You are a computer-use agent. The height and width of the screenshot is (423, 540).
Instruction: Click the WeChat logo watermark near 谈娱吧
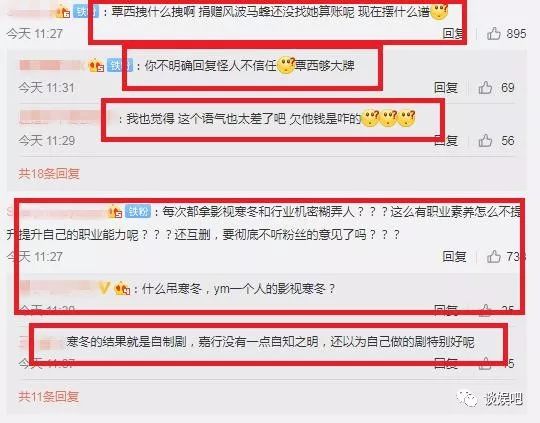pyautogui.click(x=467, y=399)
